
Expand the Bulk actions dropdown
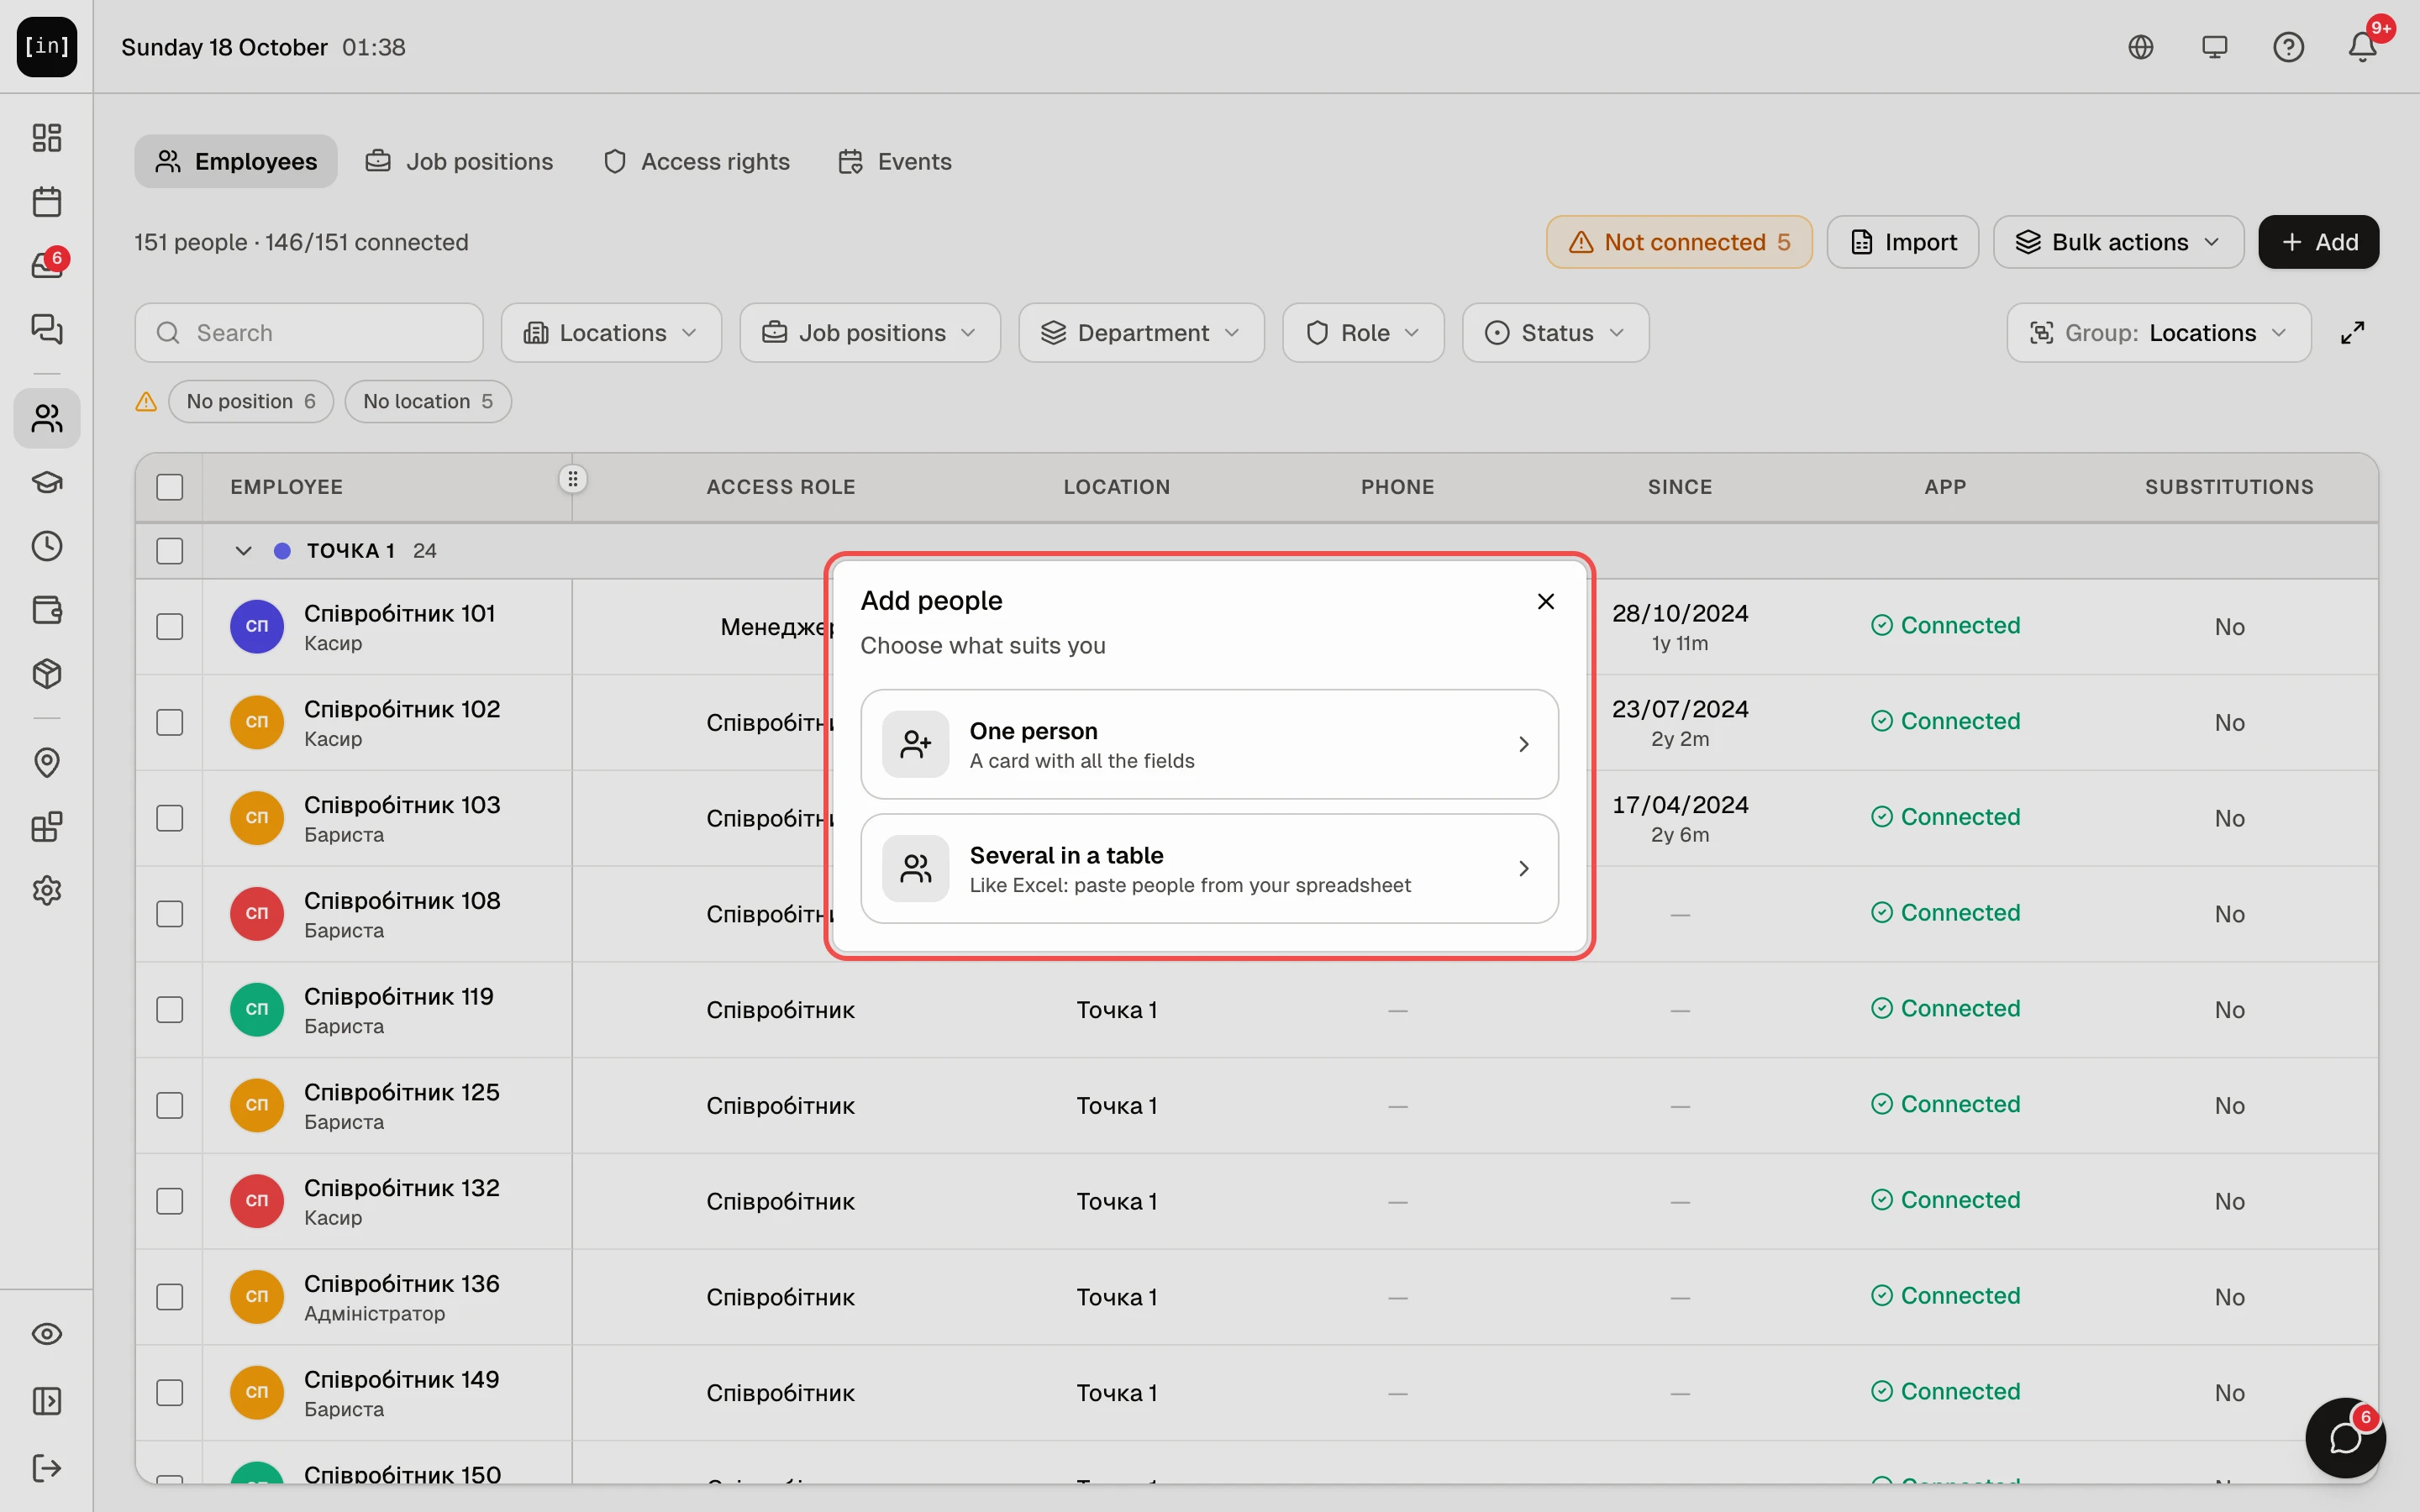tap(2118, 242)
